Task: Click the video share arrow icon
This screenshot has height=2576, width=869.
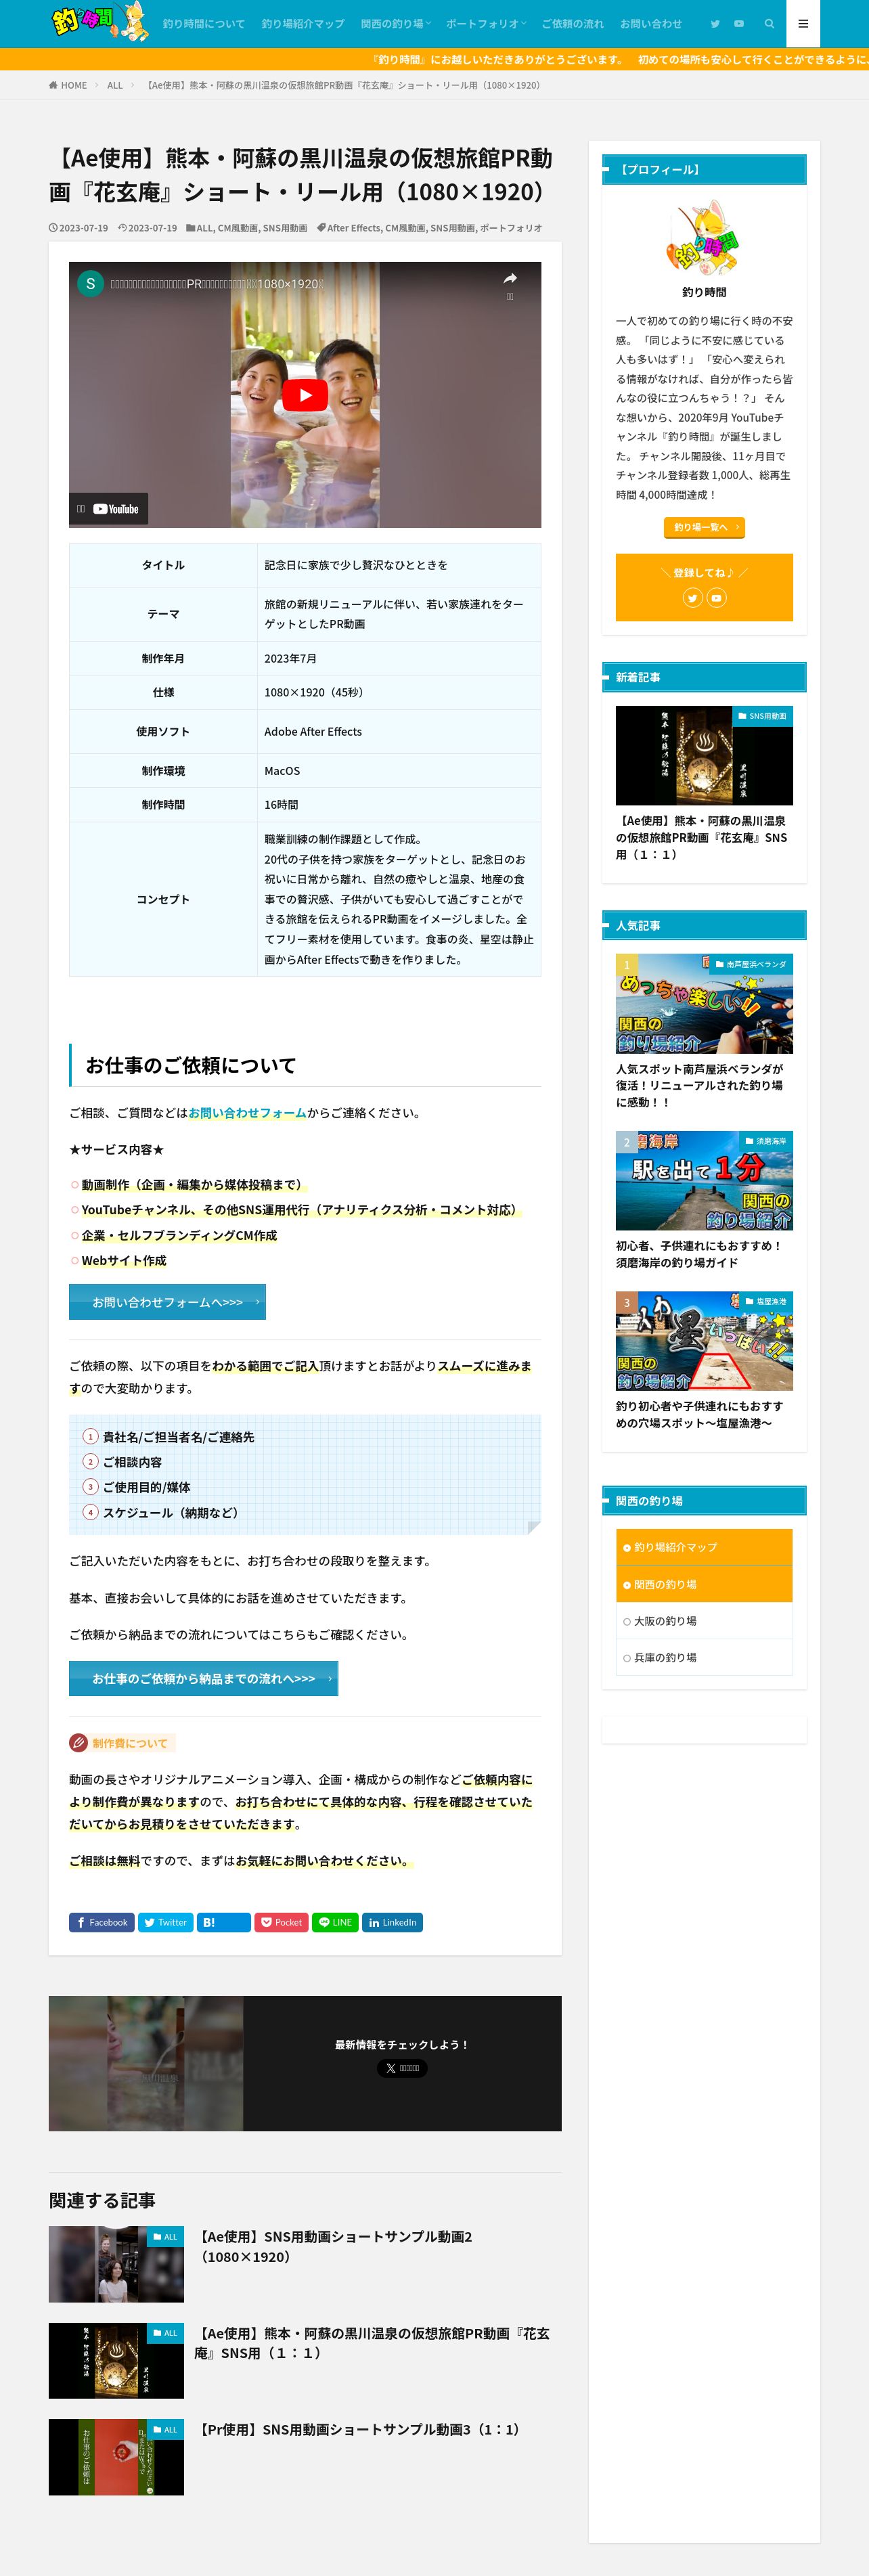Action: pyautogui.click(x=510, y=279)
